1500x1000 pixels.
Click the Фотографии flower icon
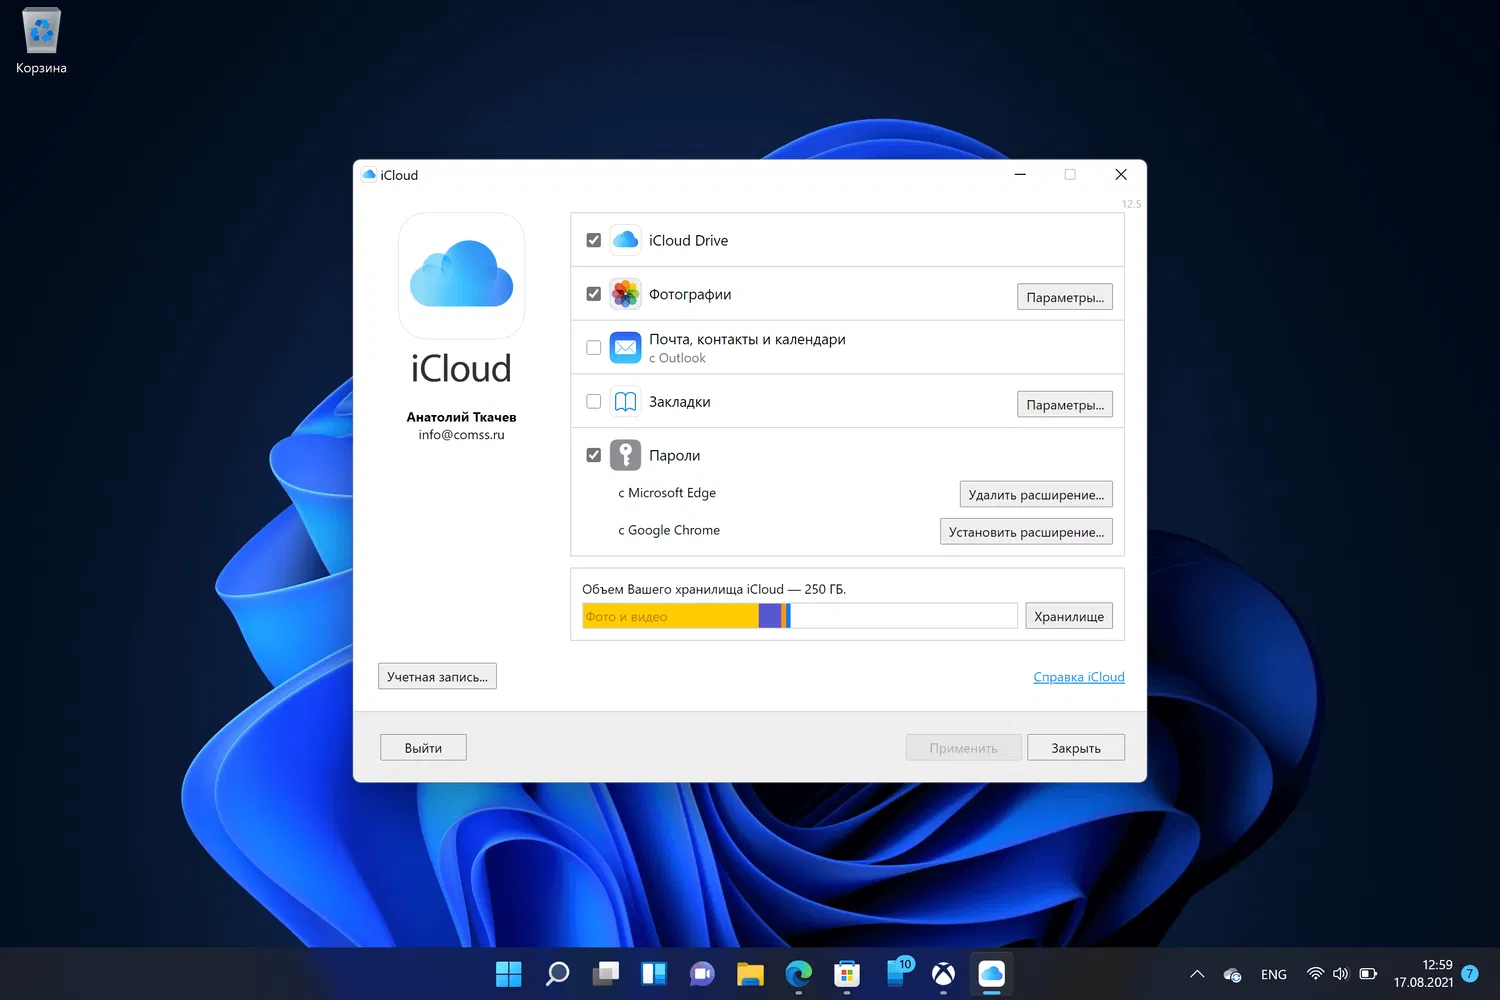625,294
